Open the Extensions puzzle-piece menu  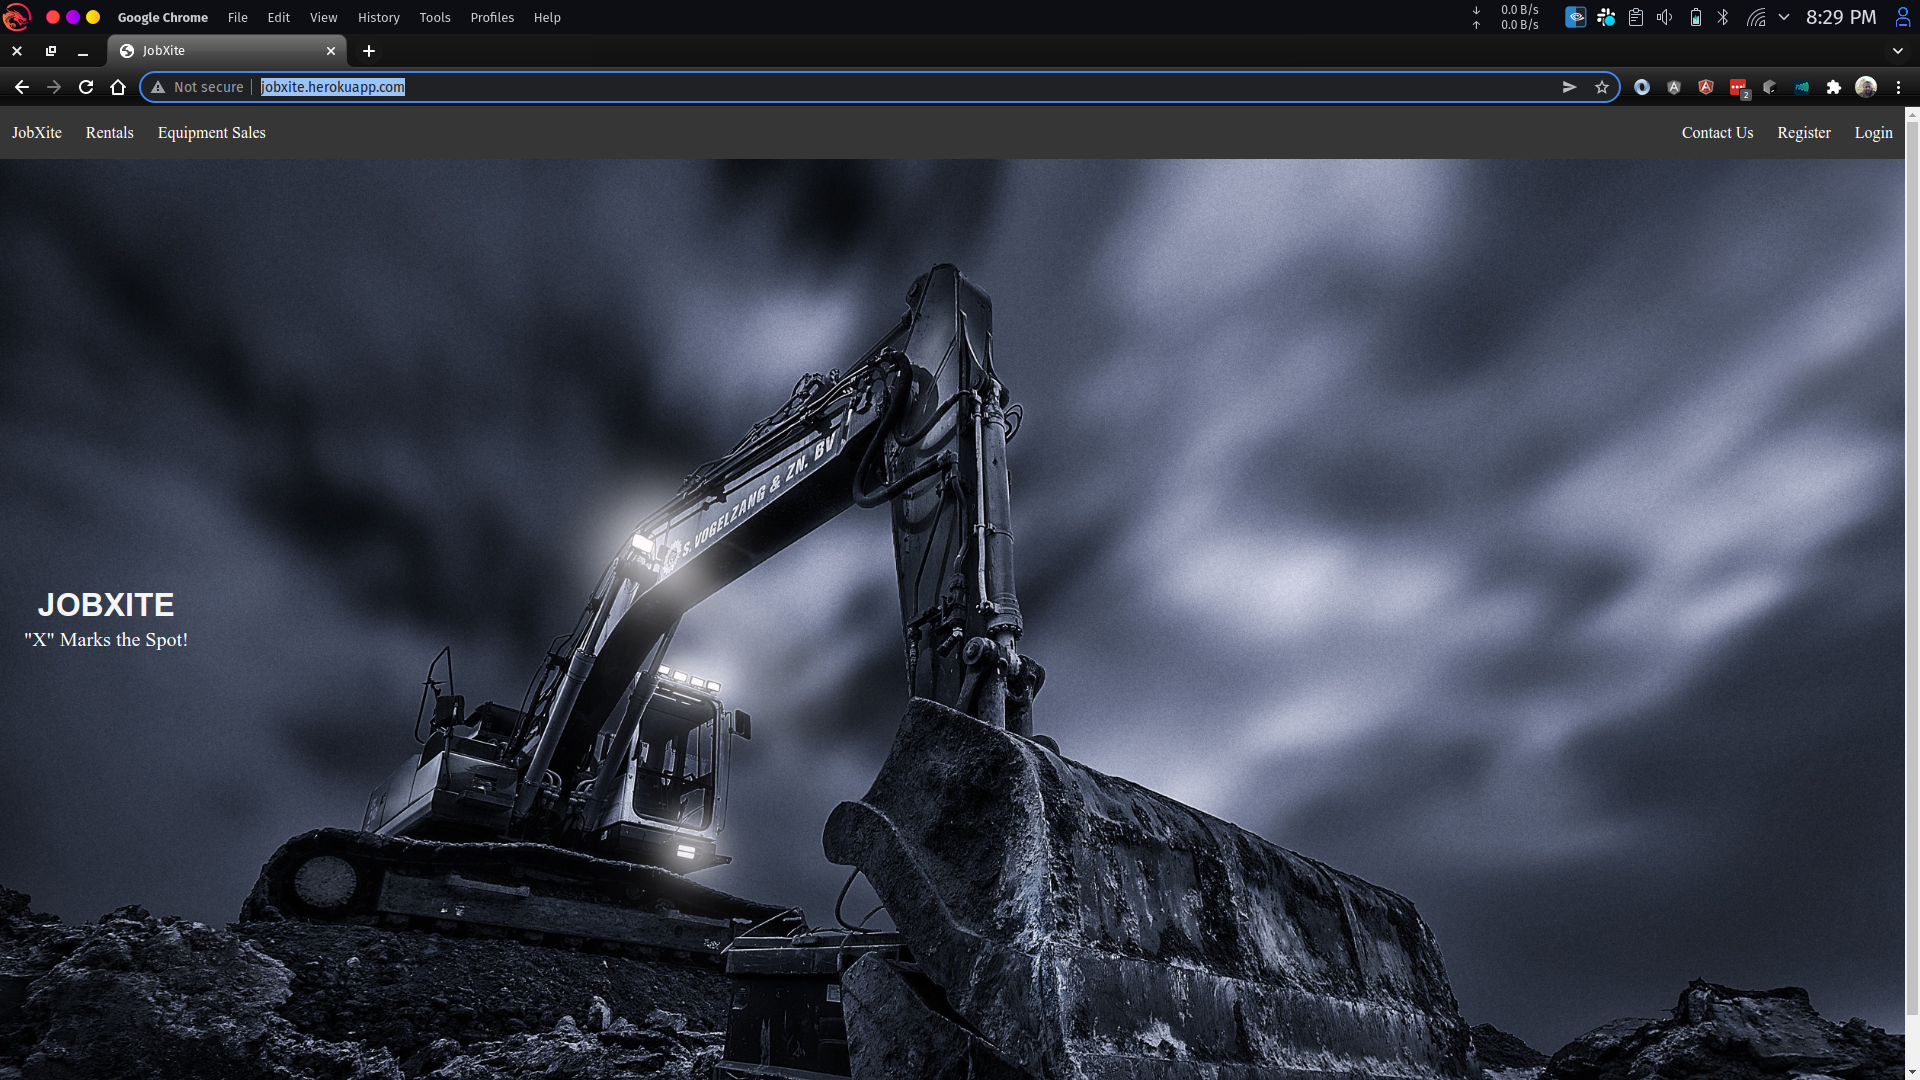coord(1833,87)
